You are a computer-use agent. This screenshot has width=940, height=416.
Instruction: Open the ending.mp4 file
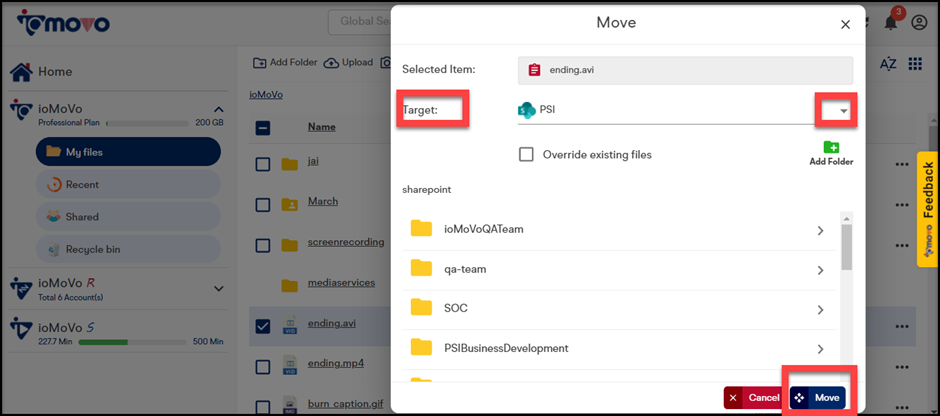(x=336, y=364)
